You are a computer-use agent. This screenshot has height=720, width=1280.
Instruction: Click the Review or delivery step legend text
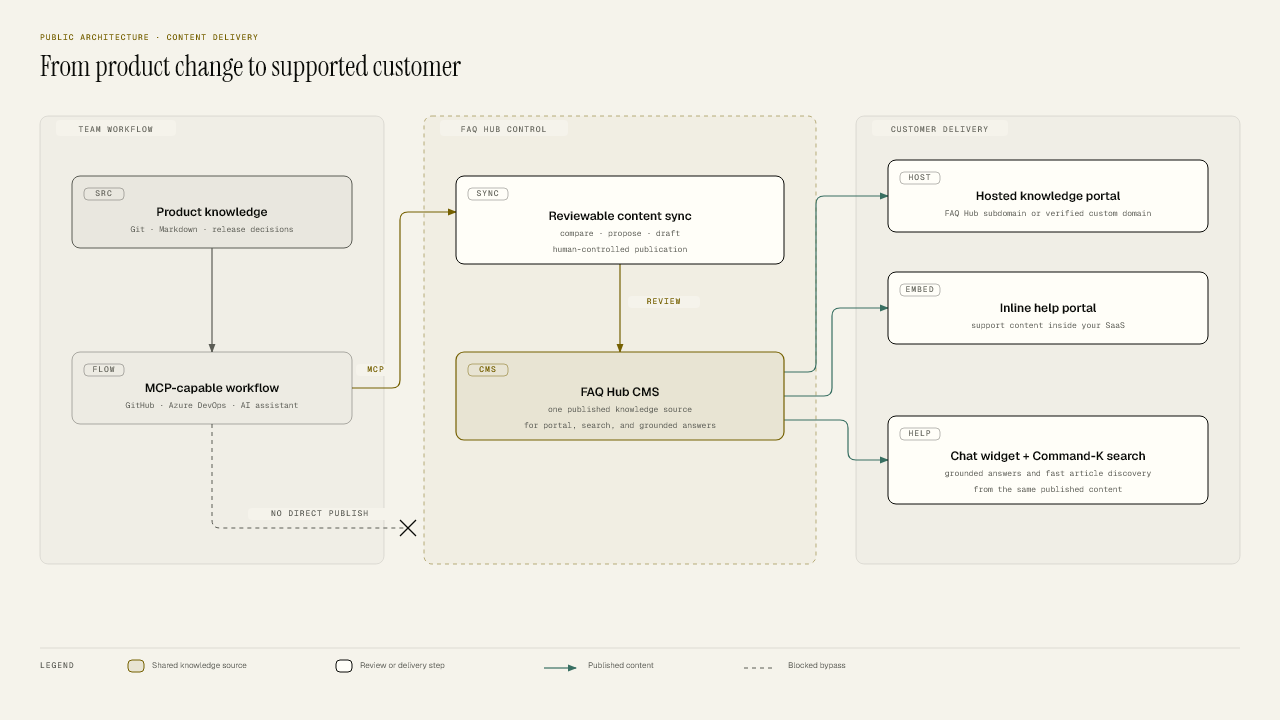pos(402,666)
